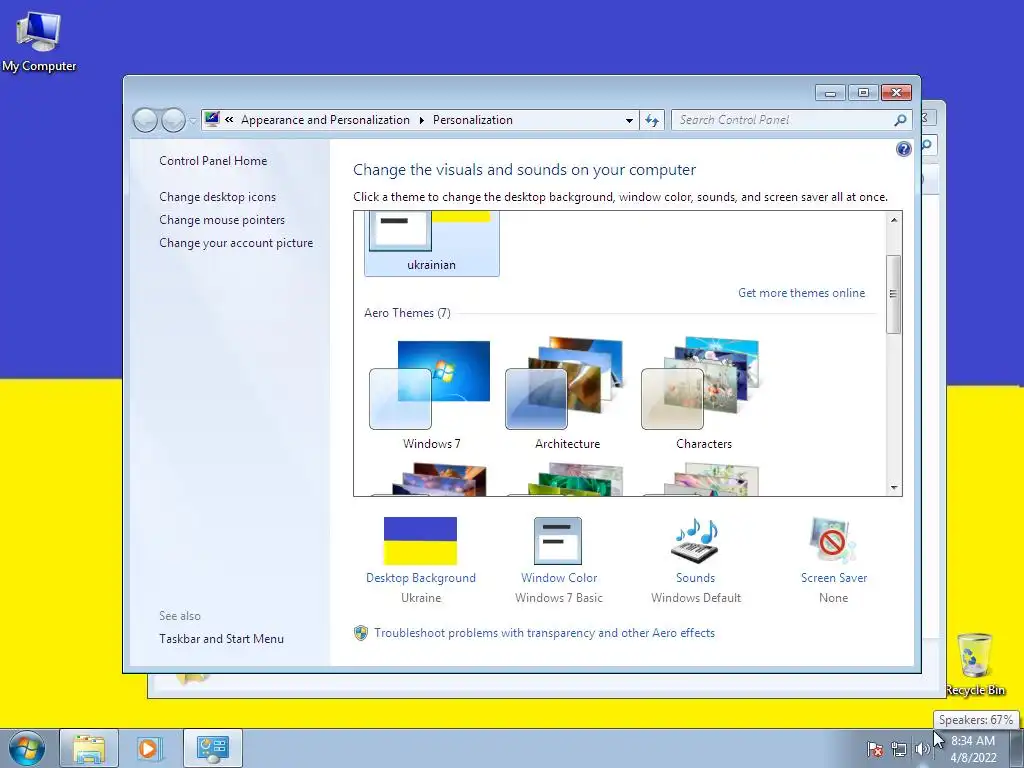
Task: Minimize the Personalization window
Action: pos(830,93)
